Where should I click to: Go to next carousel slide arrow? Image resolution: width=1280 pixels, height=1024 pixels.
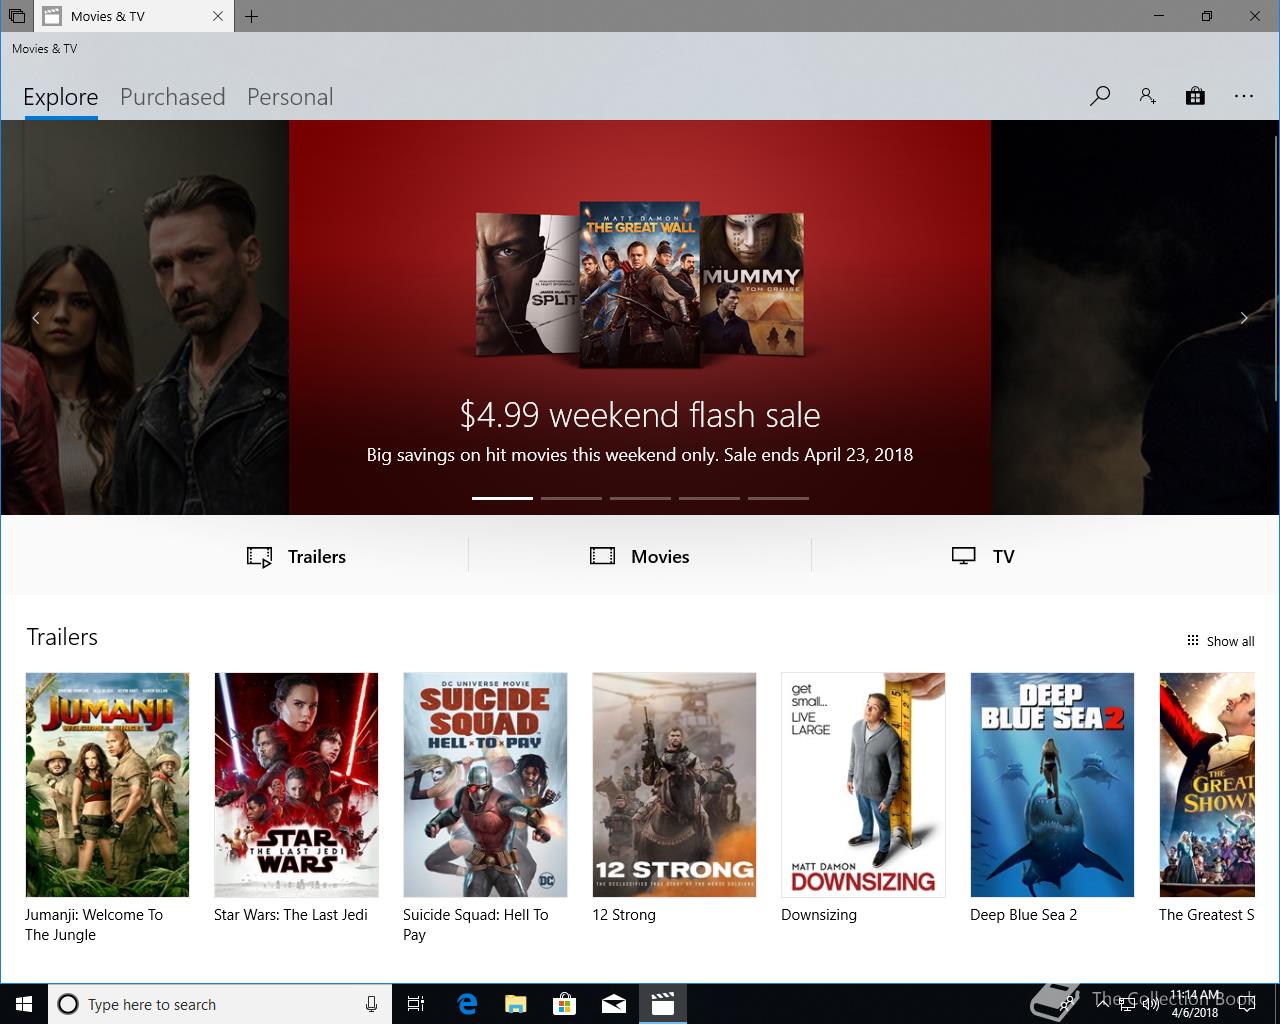coord(1244,318)
